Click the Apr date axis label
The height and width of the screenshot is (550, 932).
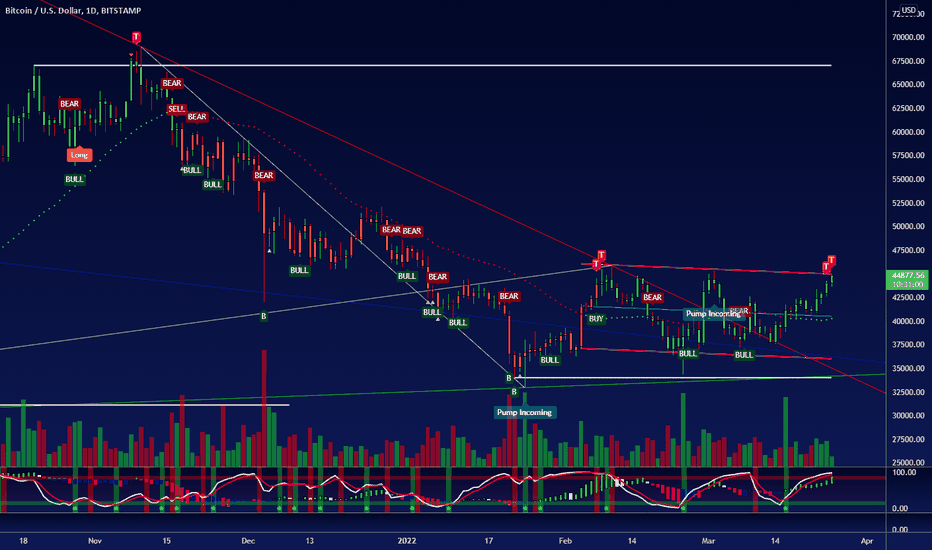click(x=867, y=540)
